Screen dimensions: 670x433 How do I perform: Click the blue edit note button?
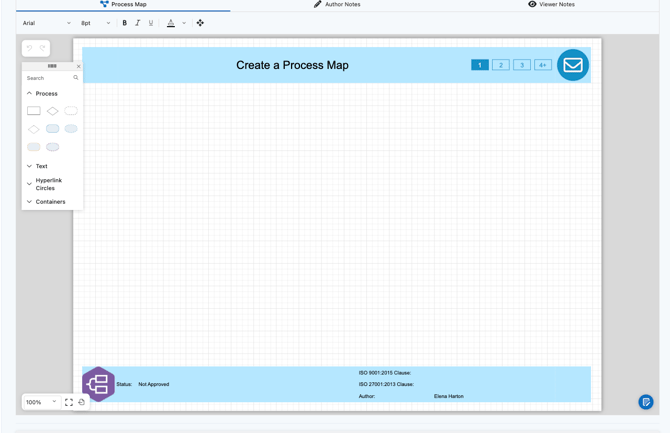(646, 402)
